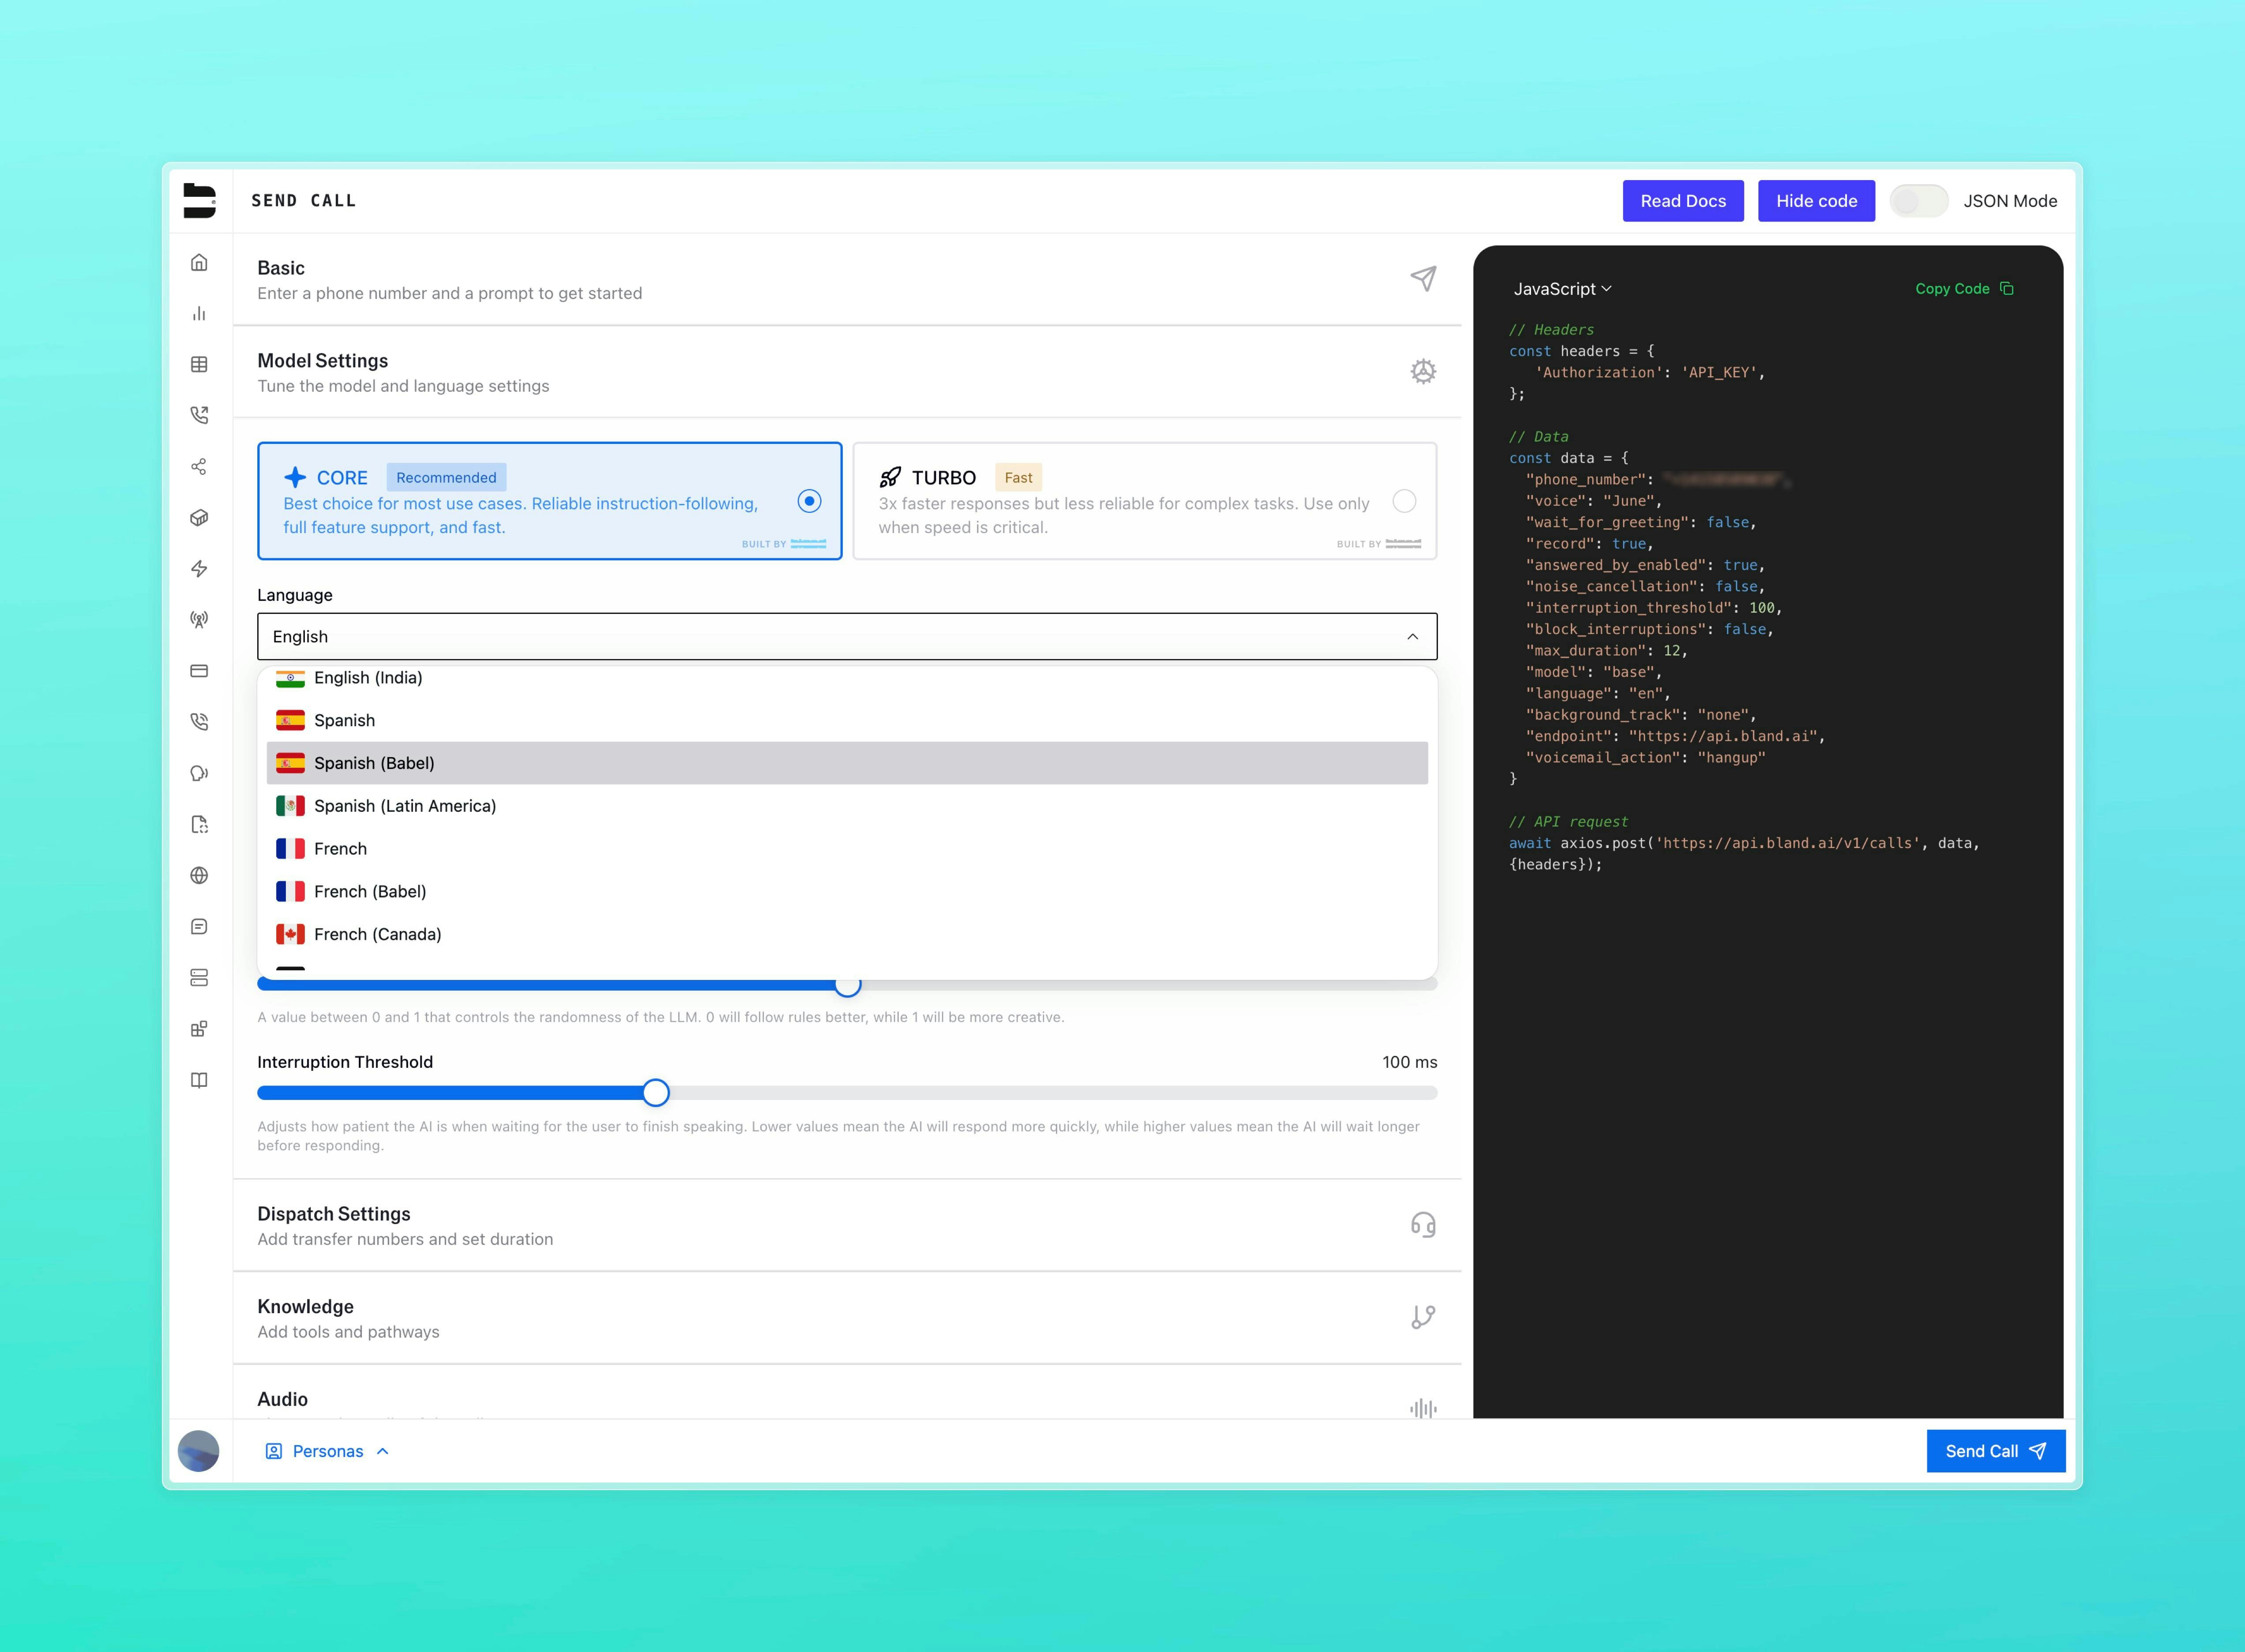
Task: Click the TURBO Fast model card
Action: click(1145, 501)
